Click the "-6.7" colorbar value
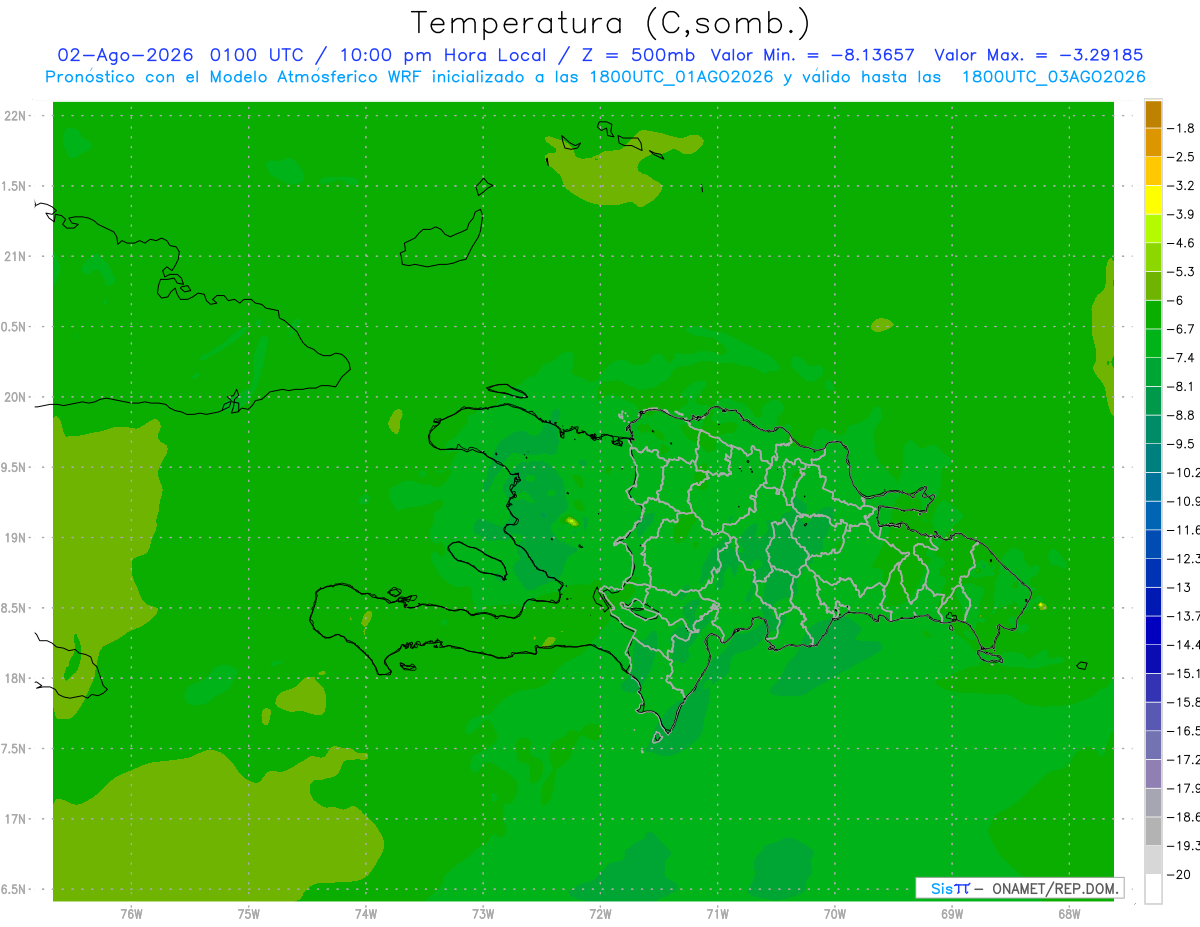The height and width of the screenshot is (927, 1200). [1182, 328]
